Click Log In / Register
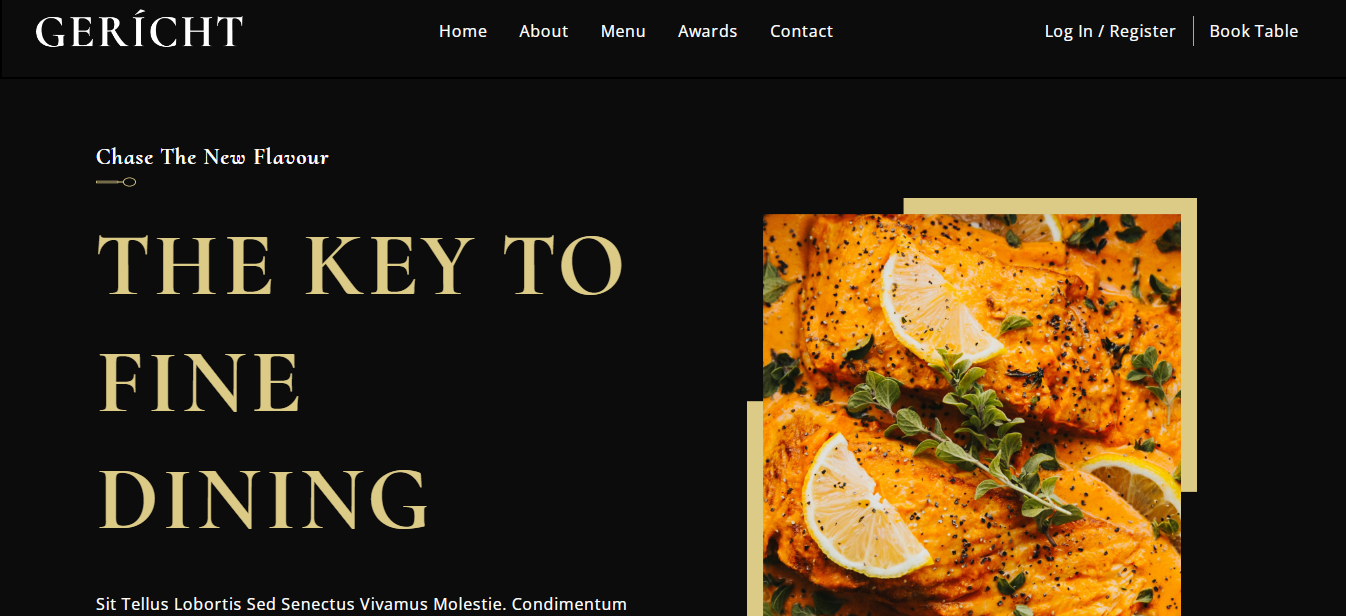 (1110, 31)
